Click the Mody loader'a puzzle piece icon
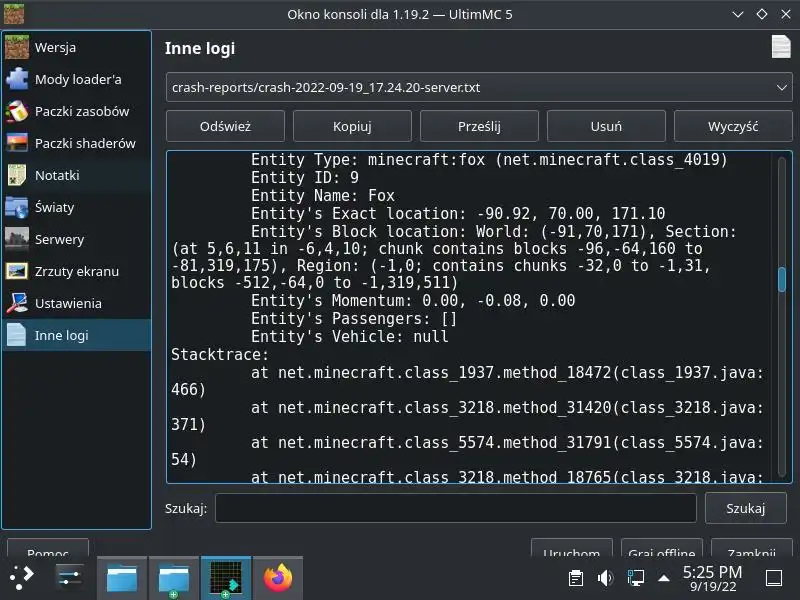Image resolution: width=800 pixels, height=600 pixels. tap(17, 80)
